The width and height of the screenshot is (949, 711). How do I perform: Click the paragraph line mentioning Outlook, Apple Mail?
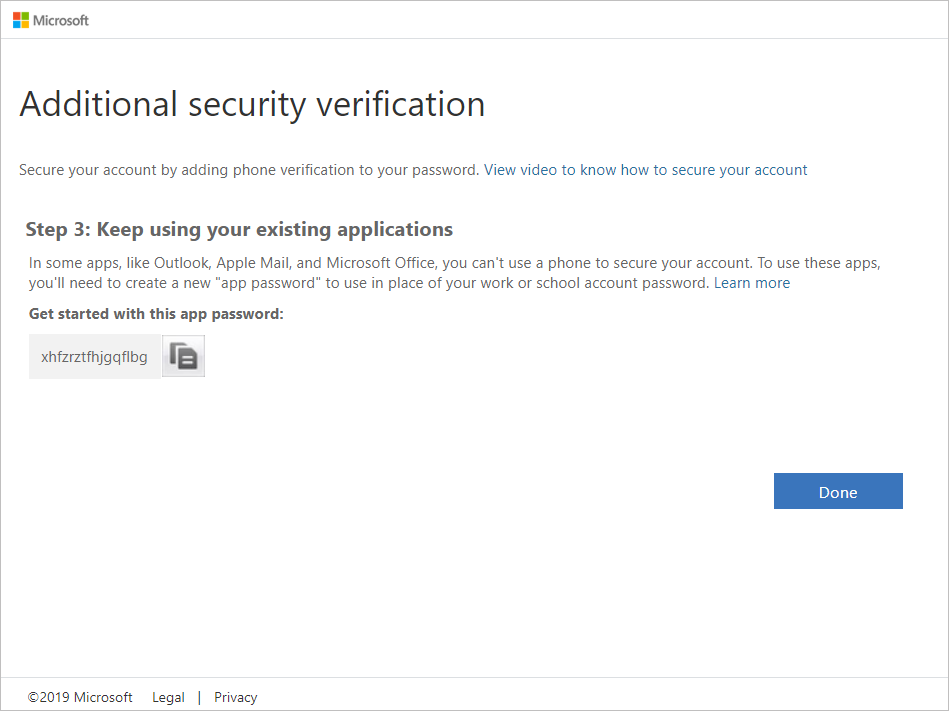(x=454, y=263)
